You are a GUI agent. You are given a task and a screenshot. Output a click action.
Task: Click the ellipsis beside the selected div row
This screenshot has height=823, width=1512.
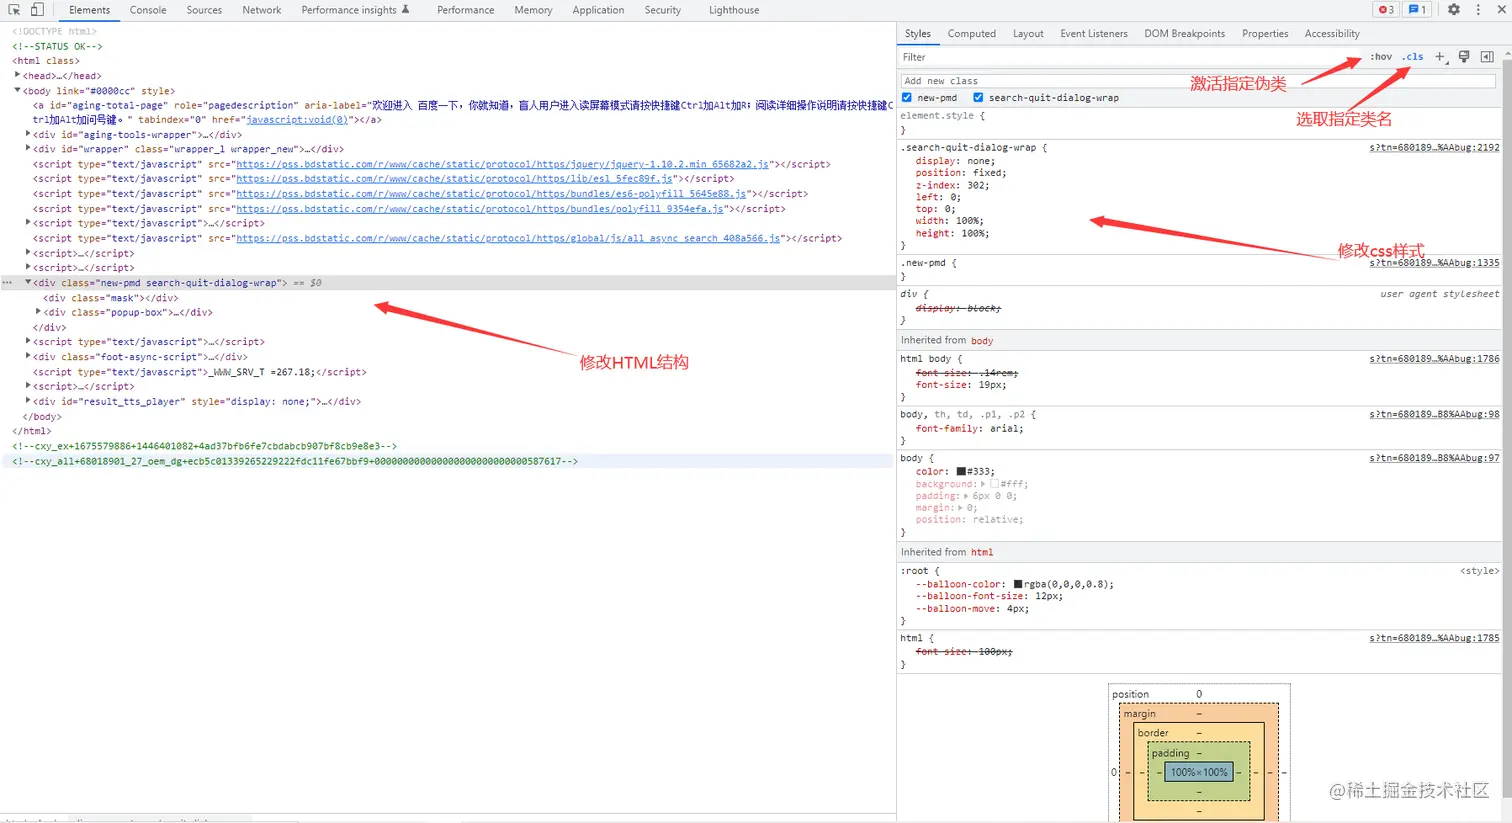tap(8, 283)
